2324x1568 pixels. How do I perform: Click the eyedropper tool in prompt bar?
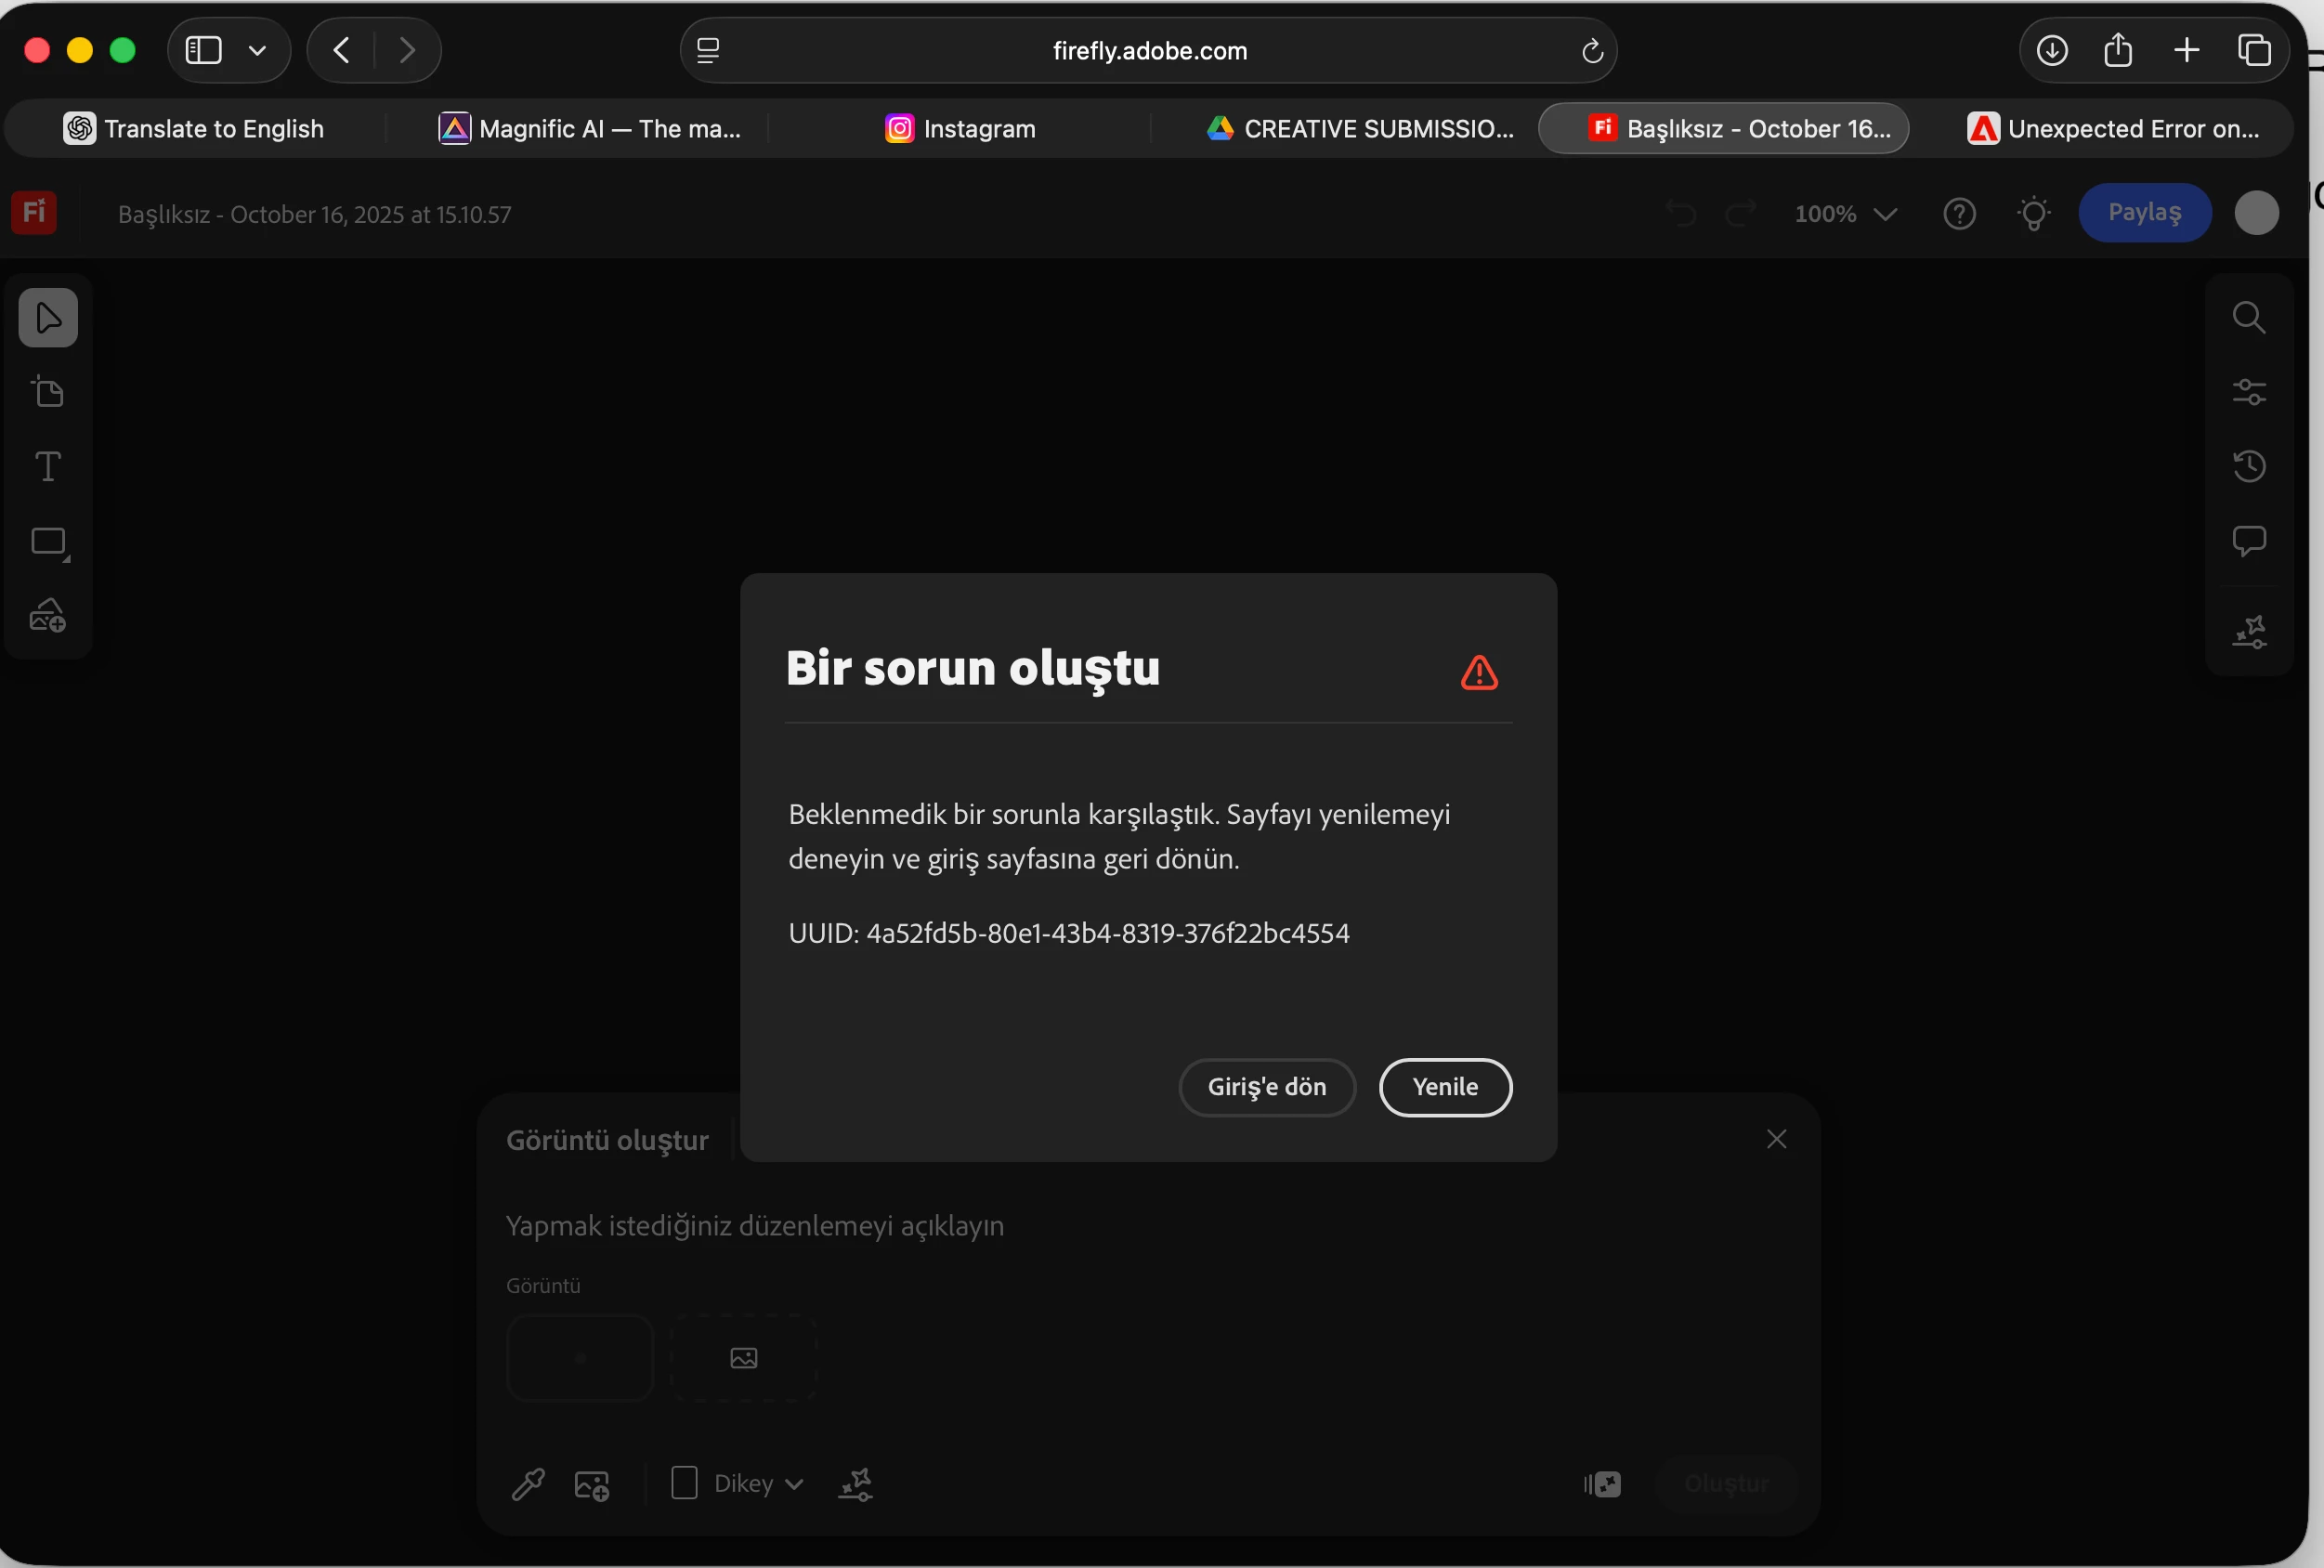[528, 1485]
